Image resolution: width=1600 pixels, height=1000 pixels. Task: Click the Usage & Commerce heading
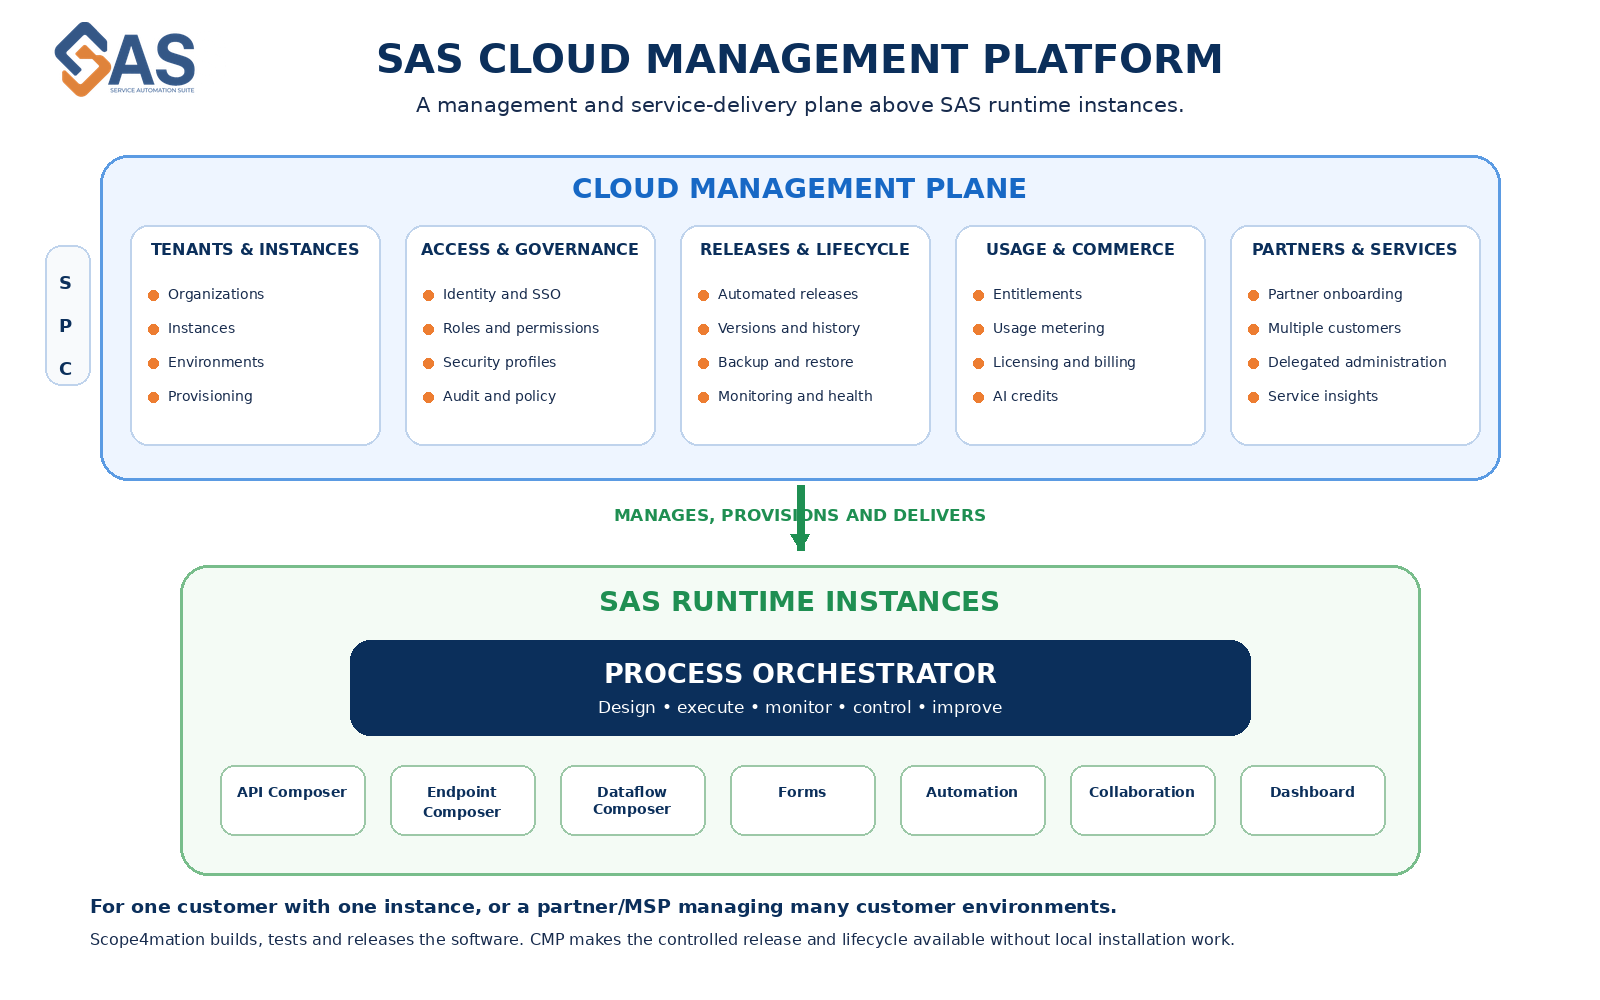1080,250
